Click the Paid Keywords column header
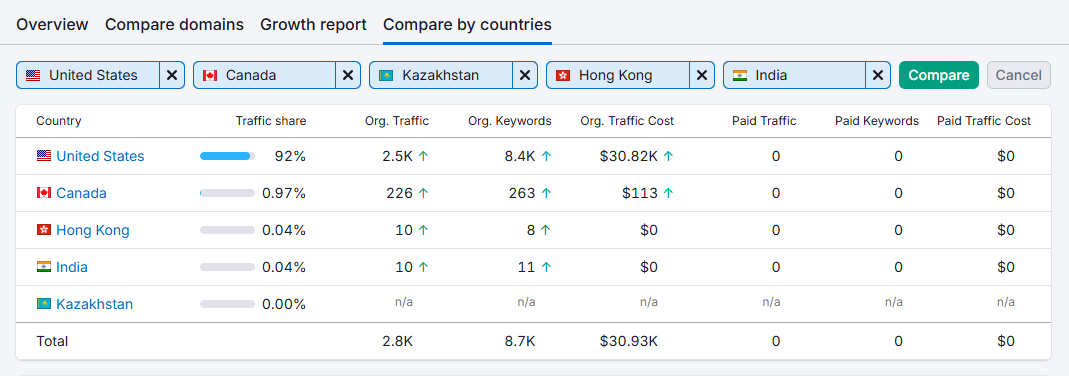Image resolution: width=1069 pixels, height=376 pixels. click(877, 121)
